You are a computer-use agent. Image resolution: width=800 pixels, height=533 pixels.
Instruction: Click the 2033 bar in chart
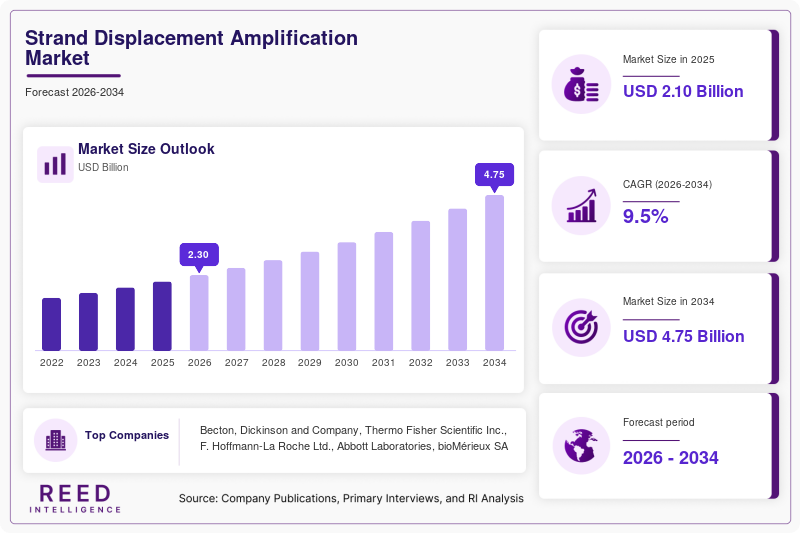click(458, 280)
